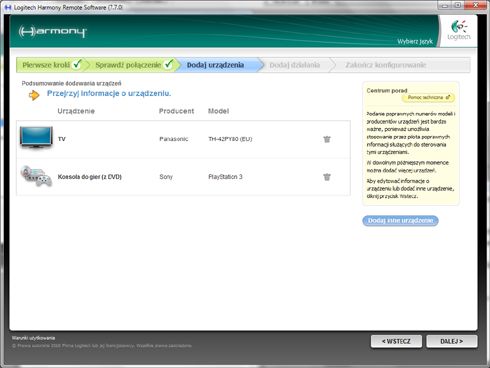Select the Zakończ konfigurowanie step

pos(386,65)
